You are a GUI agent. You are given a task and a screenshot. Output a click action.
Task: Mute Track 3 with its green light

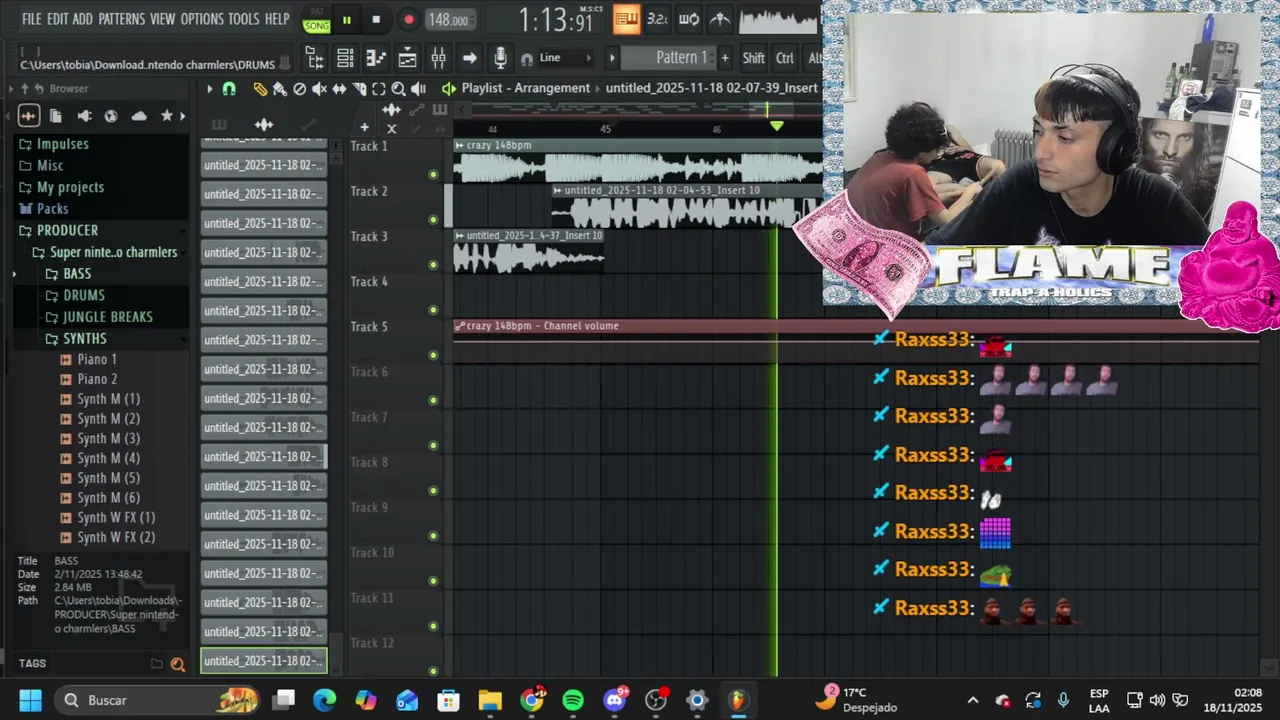point(433,265)
